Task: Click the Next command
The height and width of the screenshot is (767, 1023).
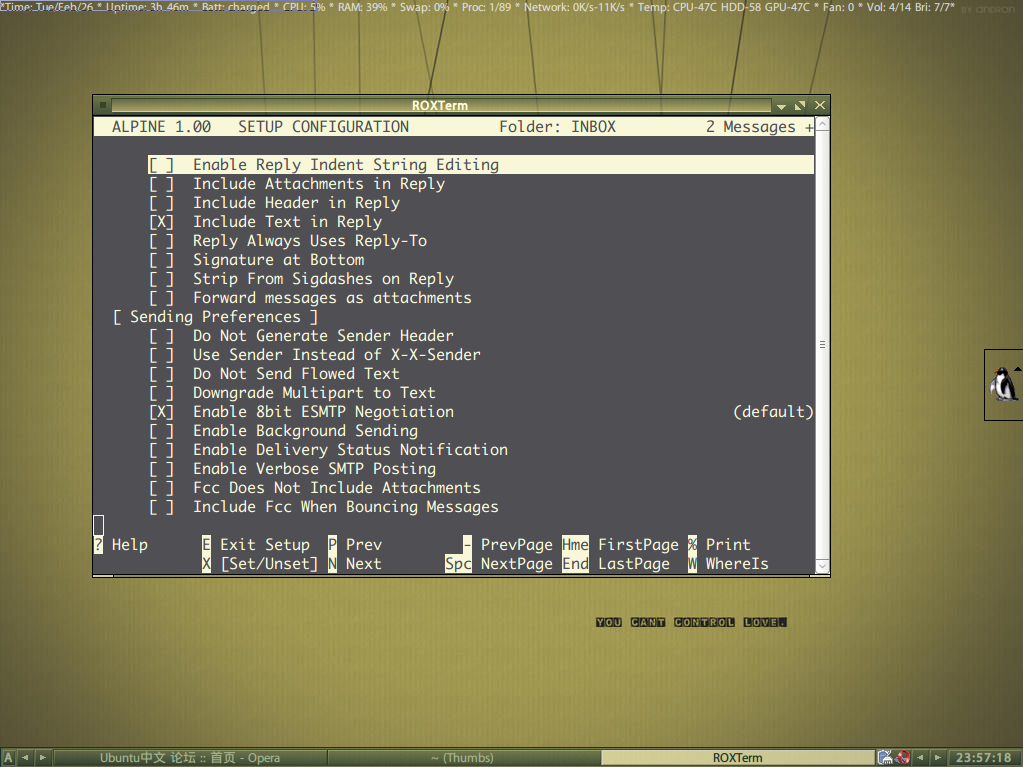Action: (x=355, y=564)
